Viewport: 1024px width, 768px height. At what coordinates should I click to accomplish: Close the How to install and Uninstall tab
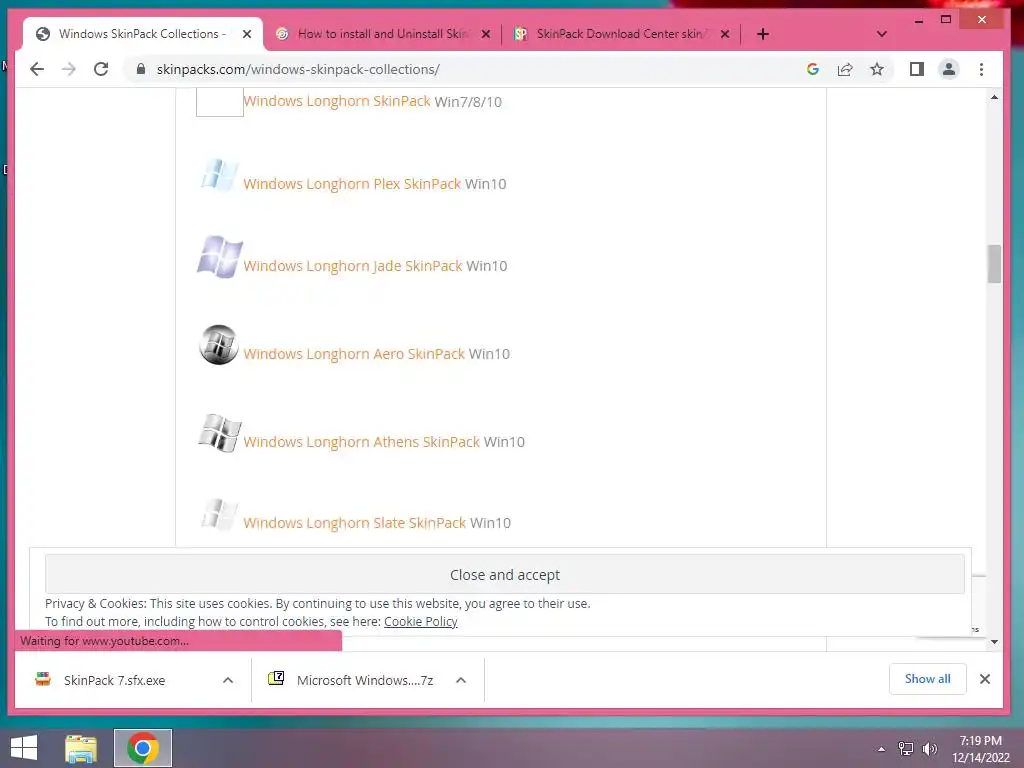pos(486,34)
